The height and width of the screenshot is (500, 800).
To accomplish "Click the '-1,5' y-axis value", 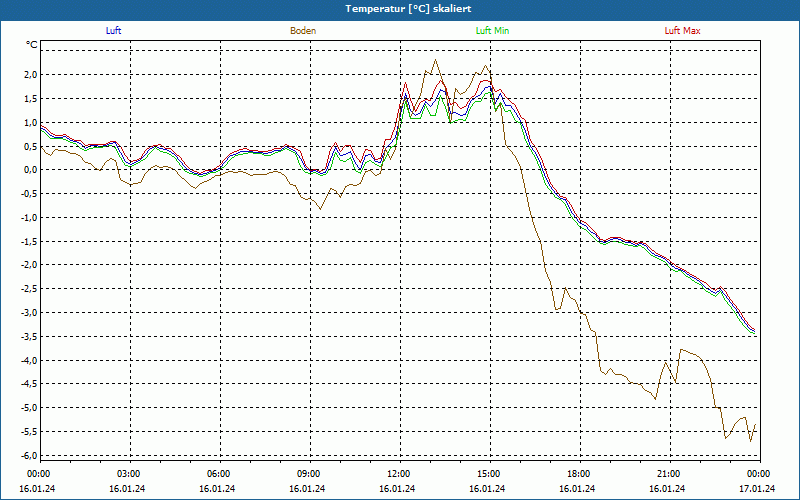I will [29, 241].
